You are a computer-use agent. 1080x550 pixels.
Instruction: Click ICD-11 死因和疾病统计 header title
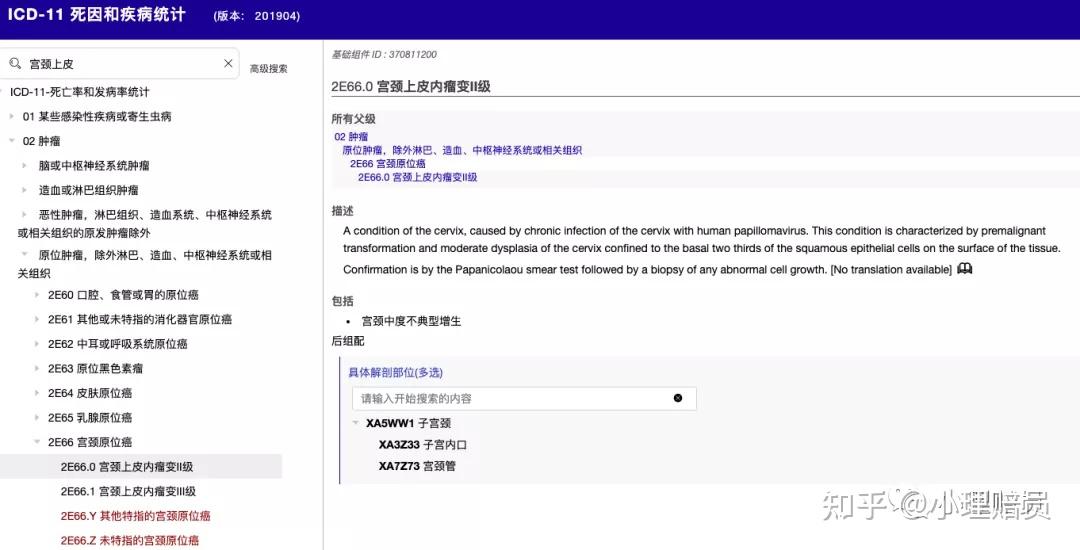coord(97,14)
